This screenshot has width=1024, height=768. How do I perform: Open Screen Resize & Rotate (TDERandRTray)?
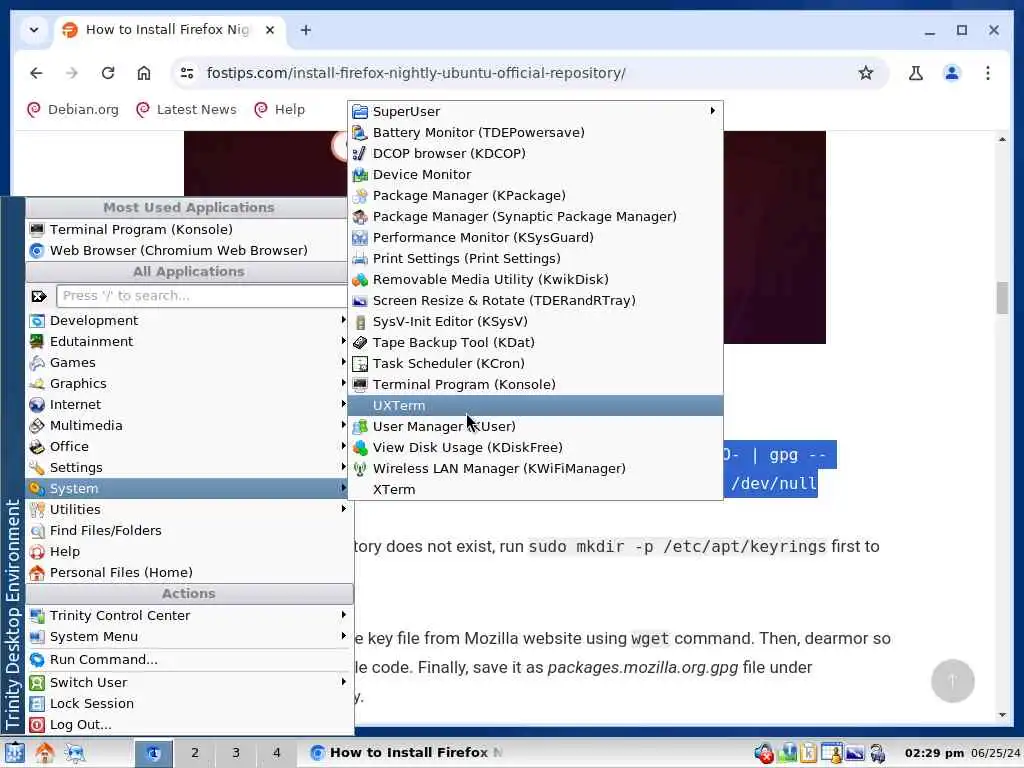(x=535, y=300)
